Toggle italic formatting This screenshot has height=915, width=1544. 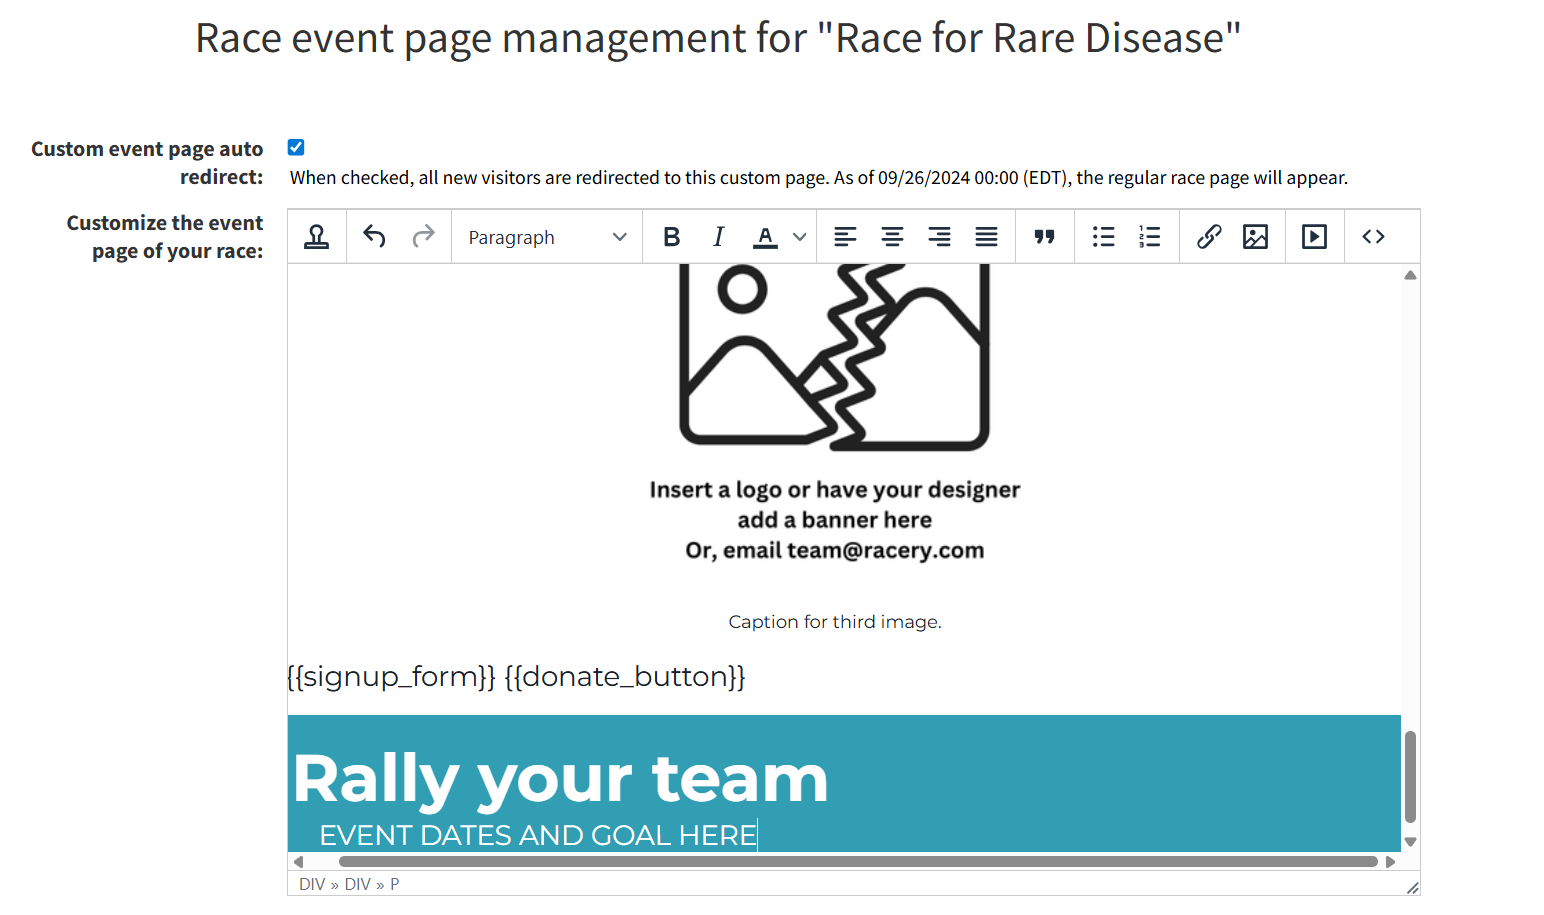tap(718, 236)
